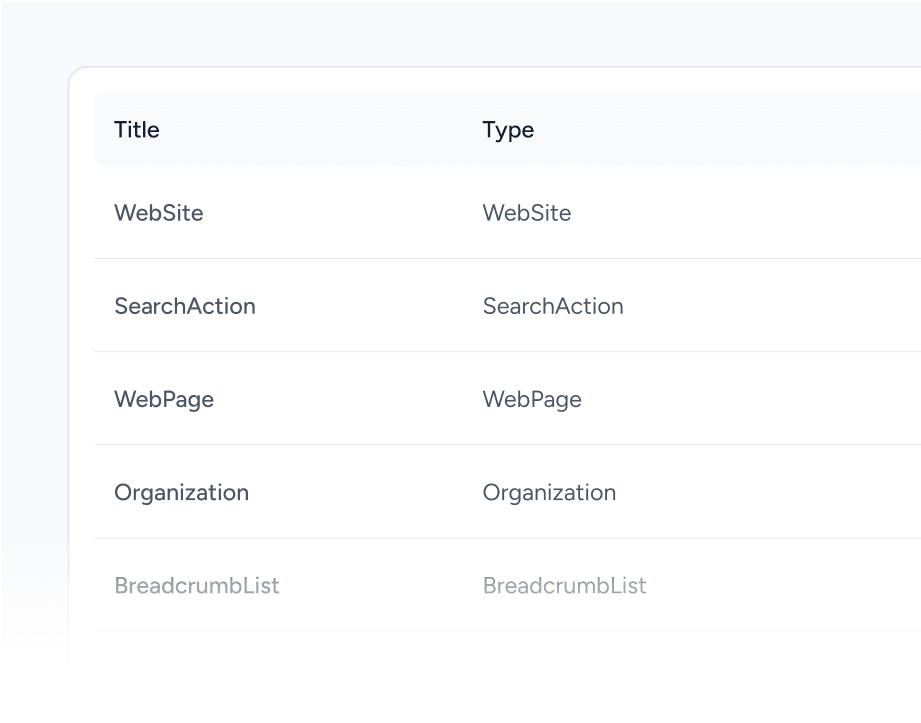
Task: Select the SearchAction row's empty area right of Type
Action: tap(780, 306)
